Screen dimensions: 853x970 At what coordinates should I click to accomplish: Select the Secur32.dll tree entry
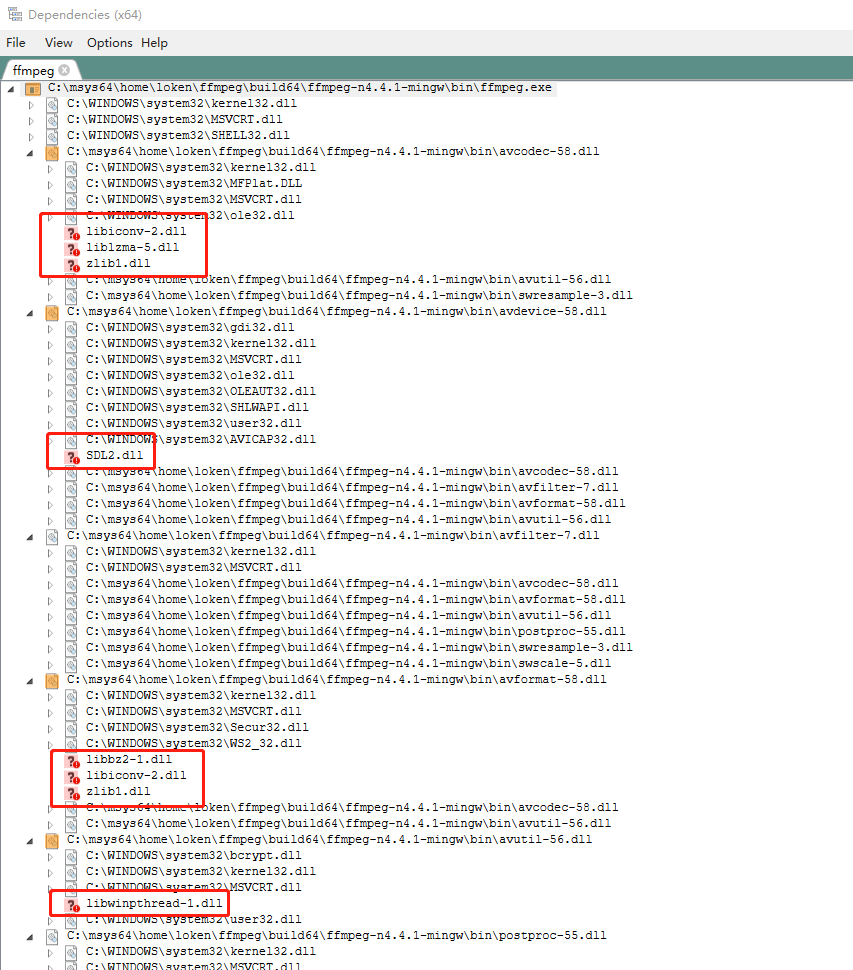click(197, 728)
